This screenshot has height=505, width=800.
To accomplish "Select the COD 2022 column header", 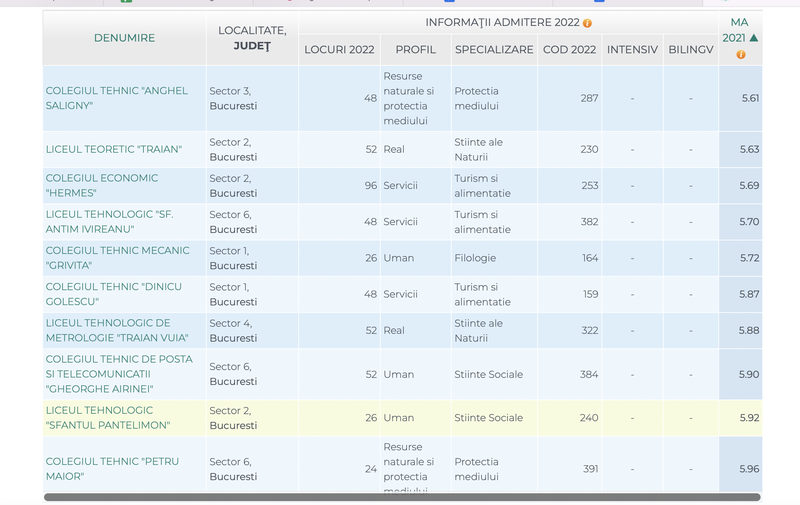I will point(569,49).
